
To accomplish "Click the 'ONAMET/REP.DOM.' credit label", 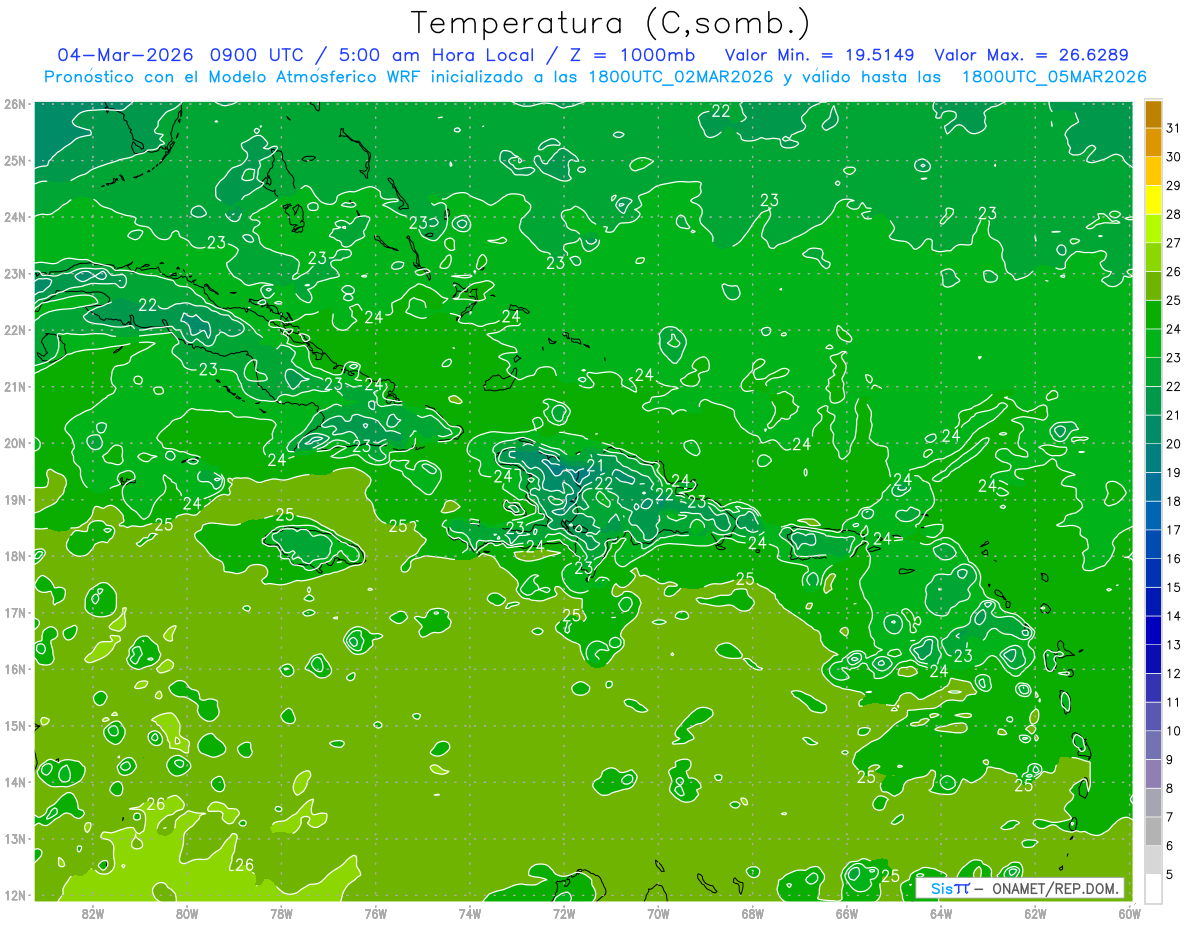I will click(1054, 888).
